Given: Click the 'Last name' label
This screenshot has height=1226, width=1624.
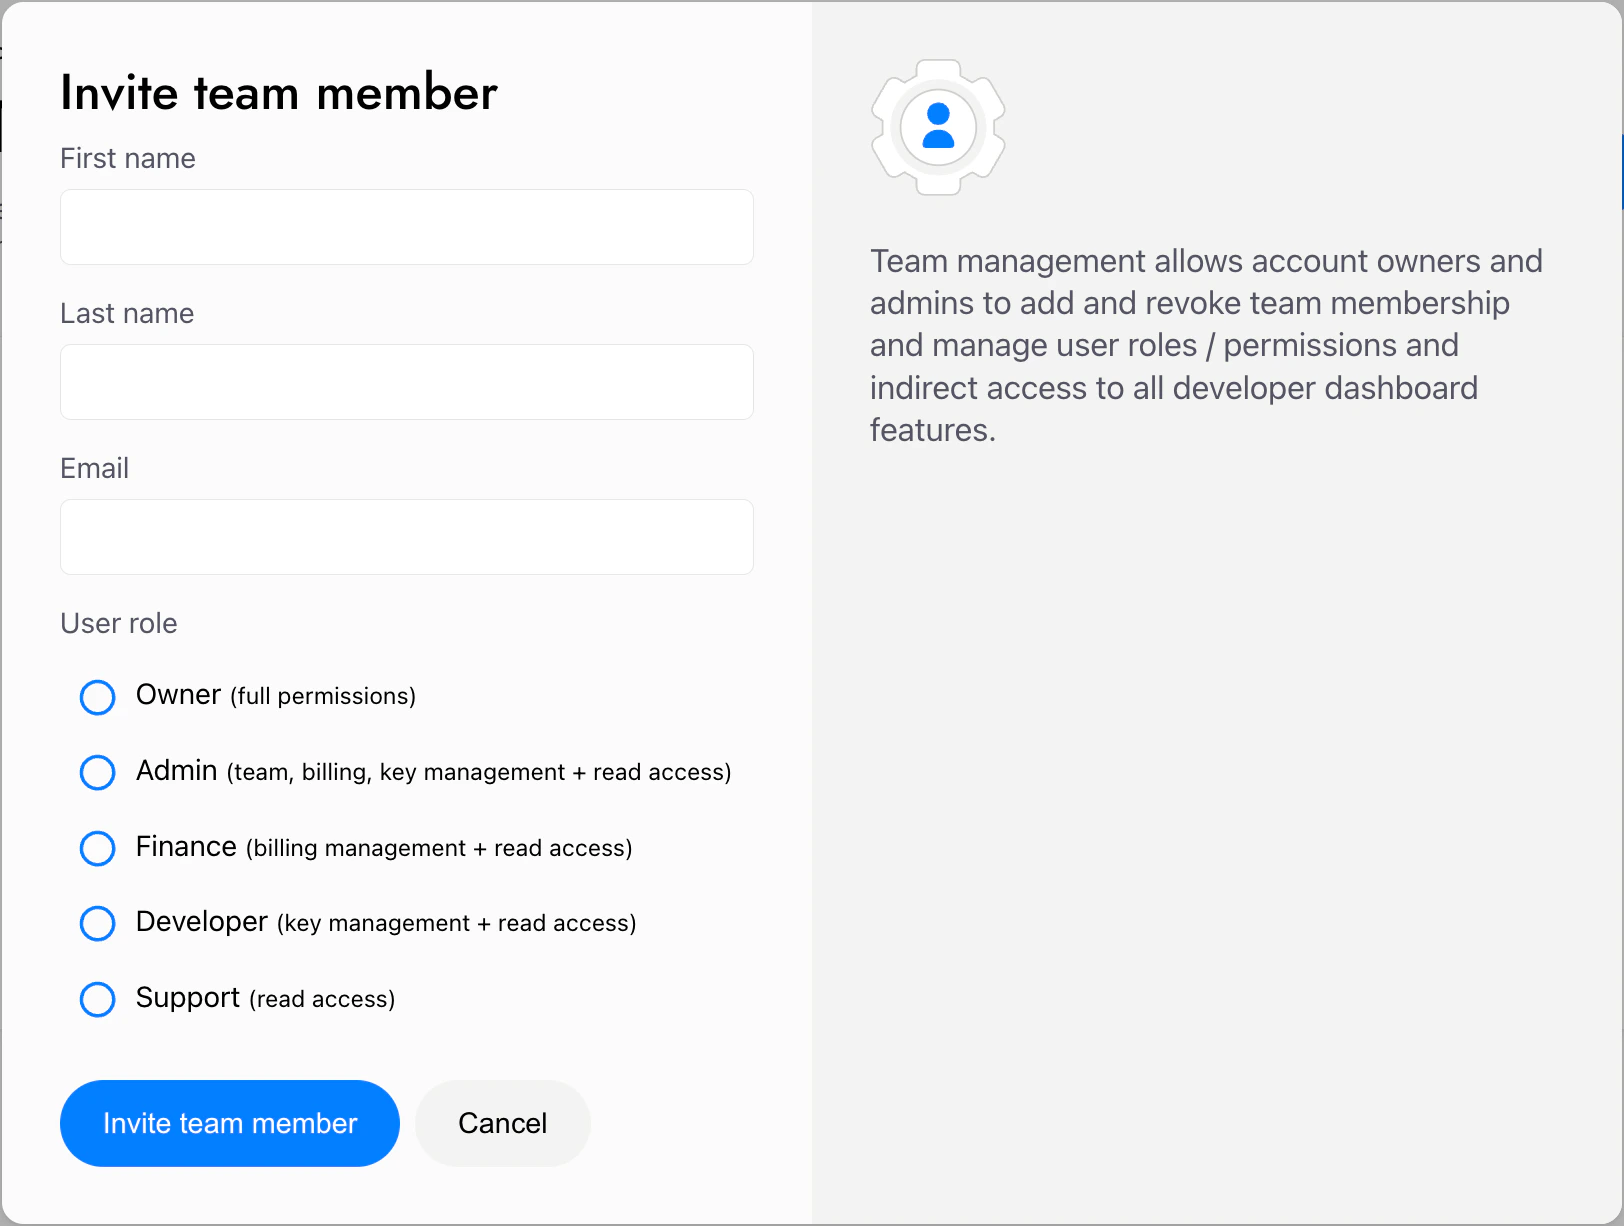Looking at the screenshot, I should pos(127,313).
